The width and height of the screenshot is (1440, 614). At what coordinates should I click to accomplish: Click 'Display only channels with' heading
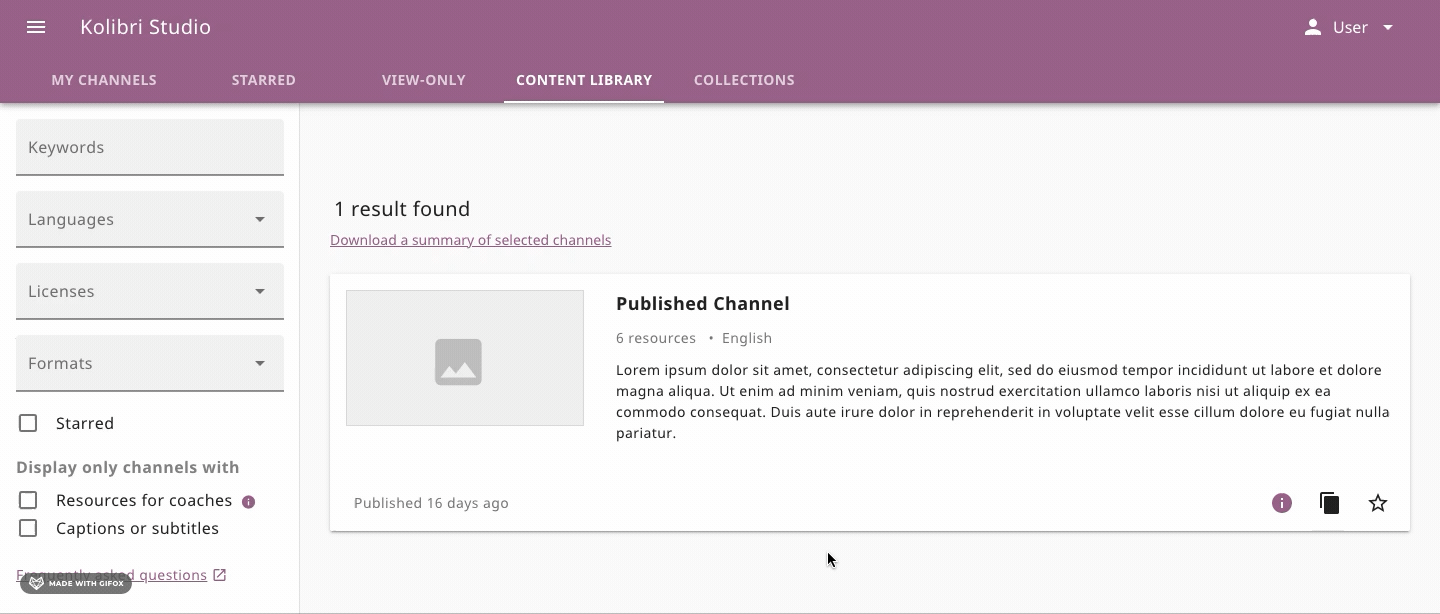(128, 467)
